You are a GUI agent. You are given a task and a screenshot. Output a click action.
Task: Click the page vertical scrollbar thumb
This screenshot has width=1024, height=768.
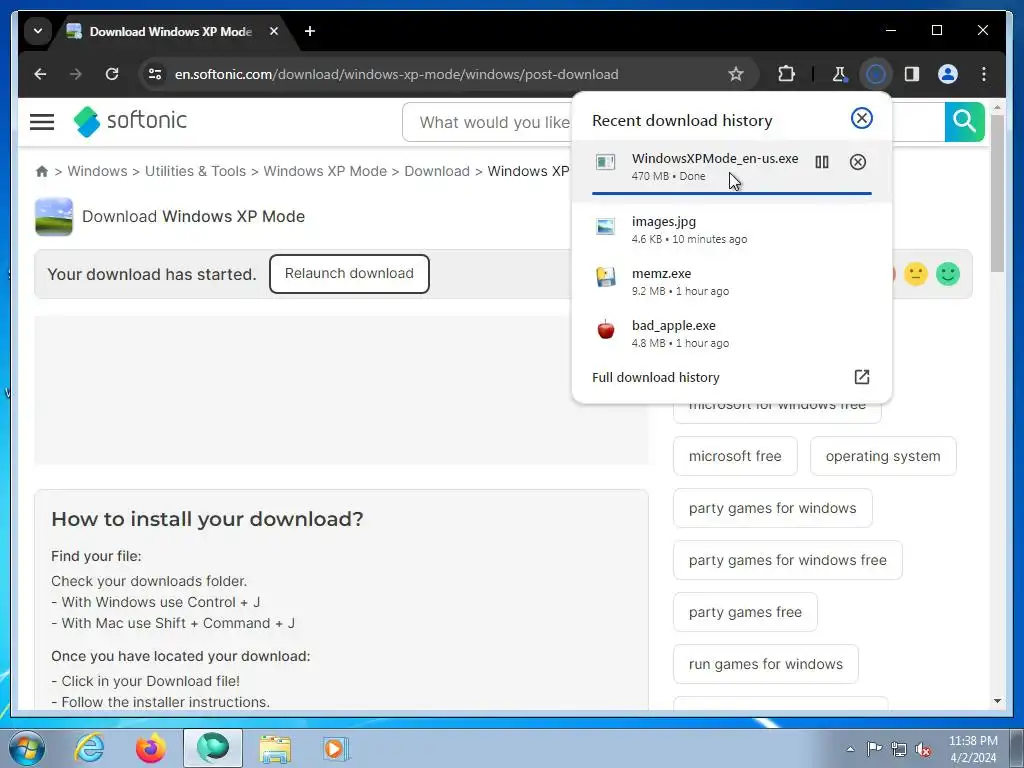point(997,193)
